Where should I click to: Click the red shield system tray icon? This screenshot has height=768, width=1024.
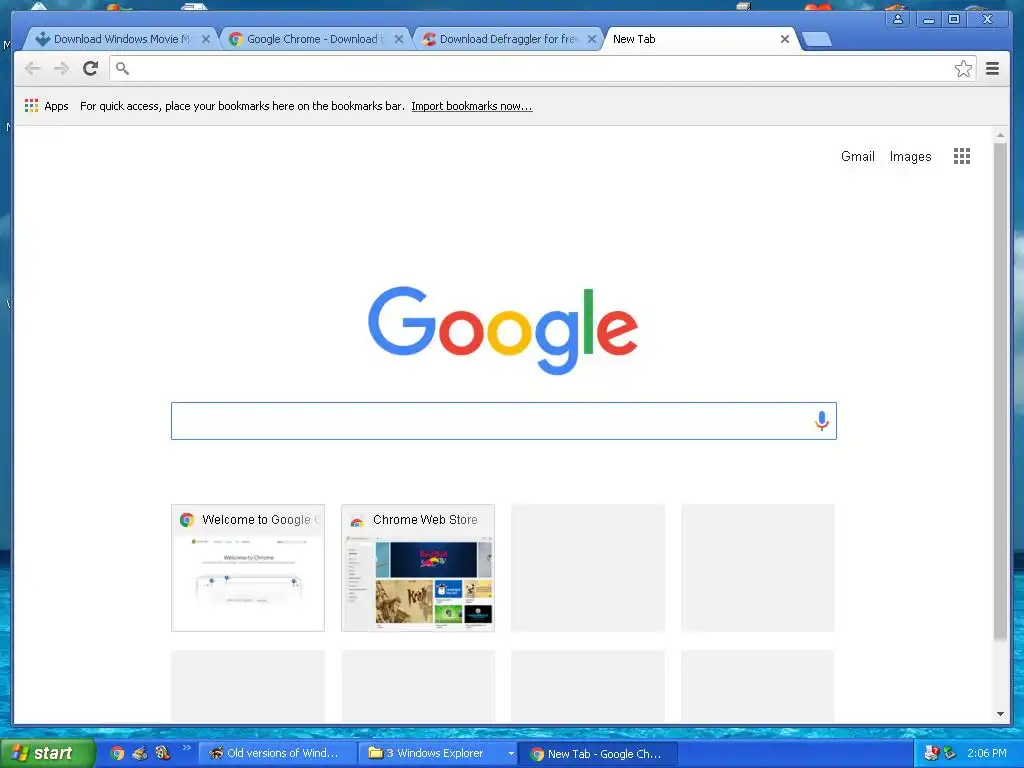click(x=931, y=754)
